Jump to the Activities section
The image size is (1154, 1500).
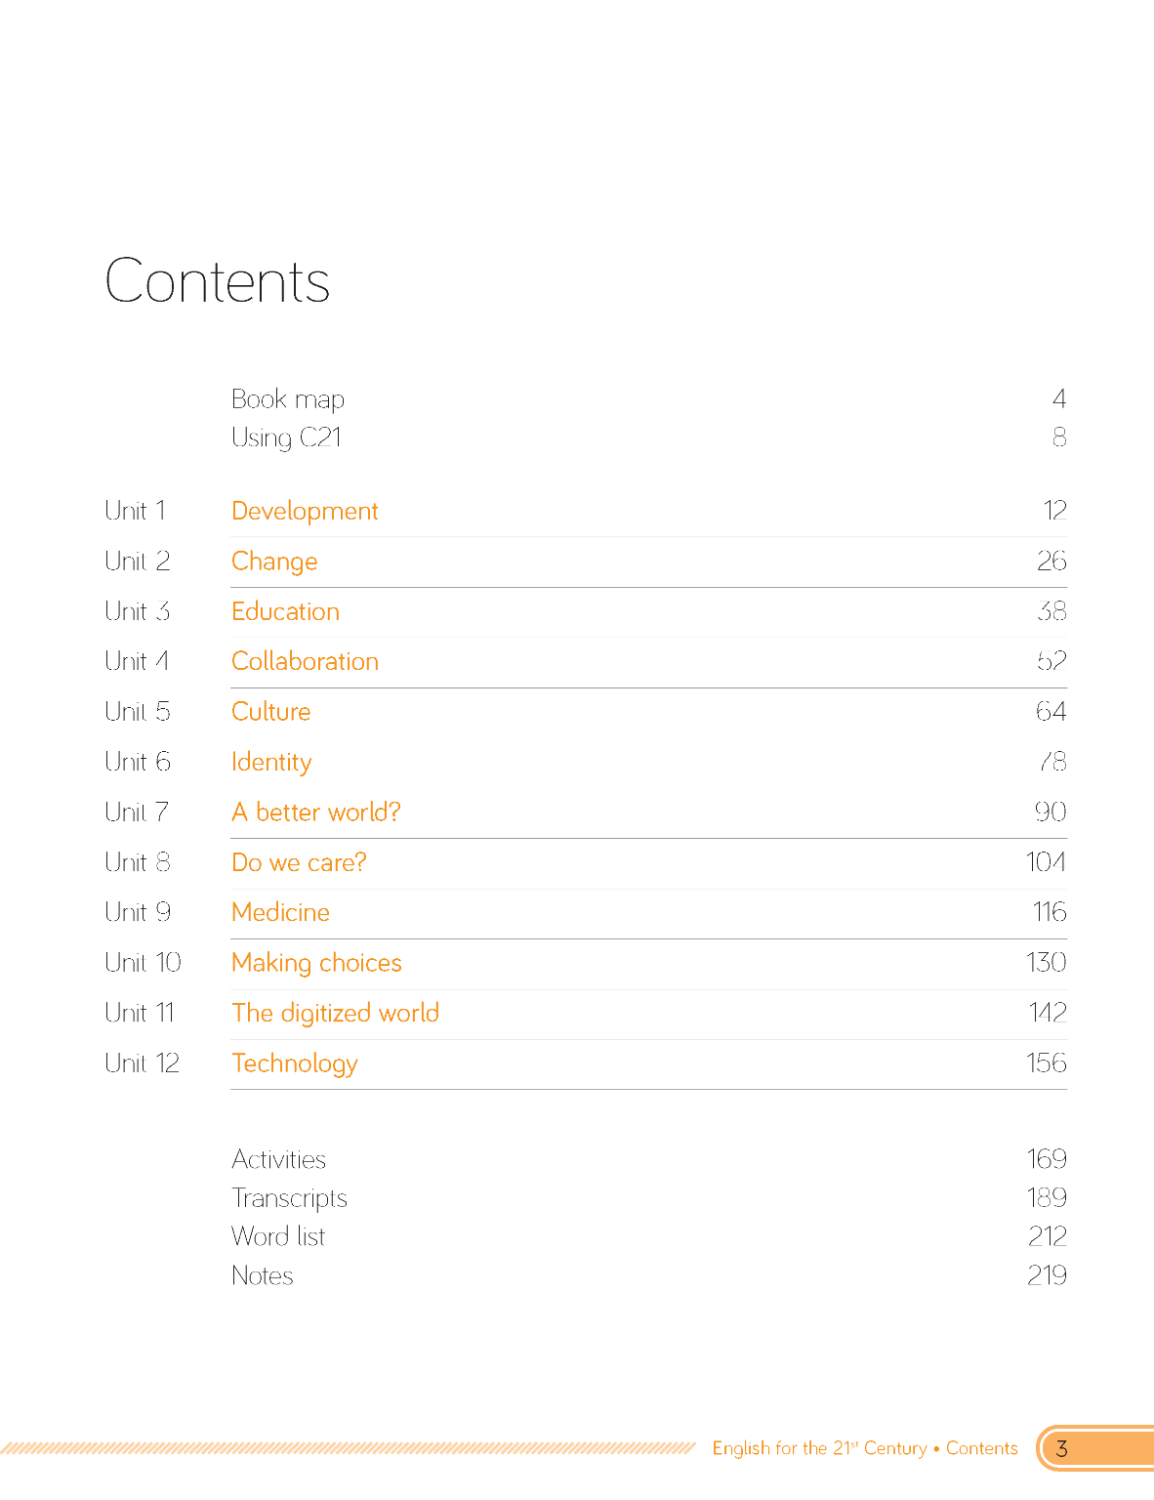tap(278, 1159)
